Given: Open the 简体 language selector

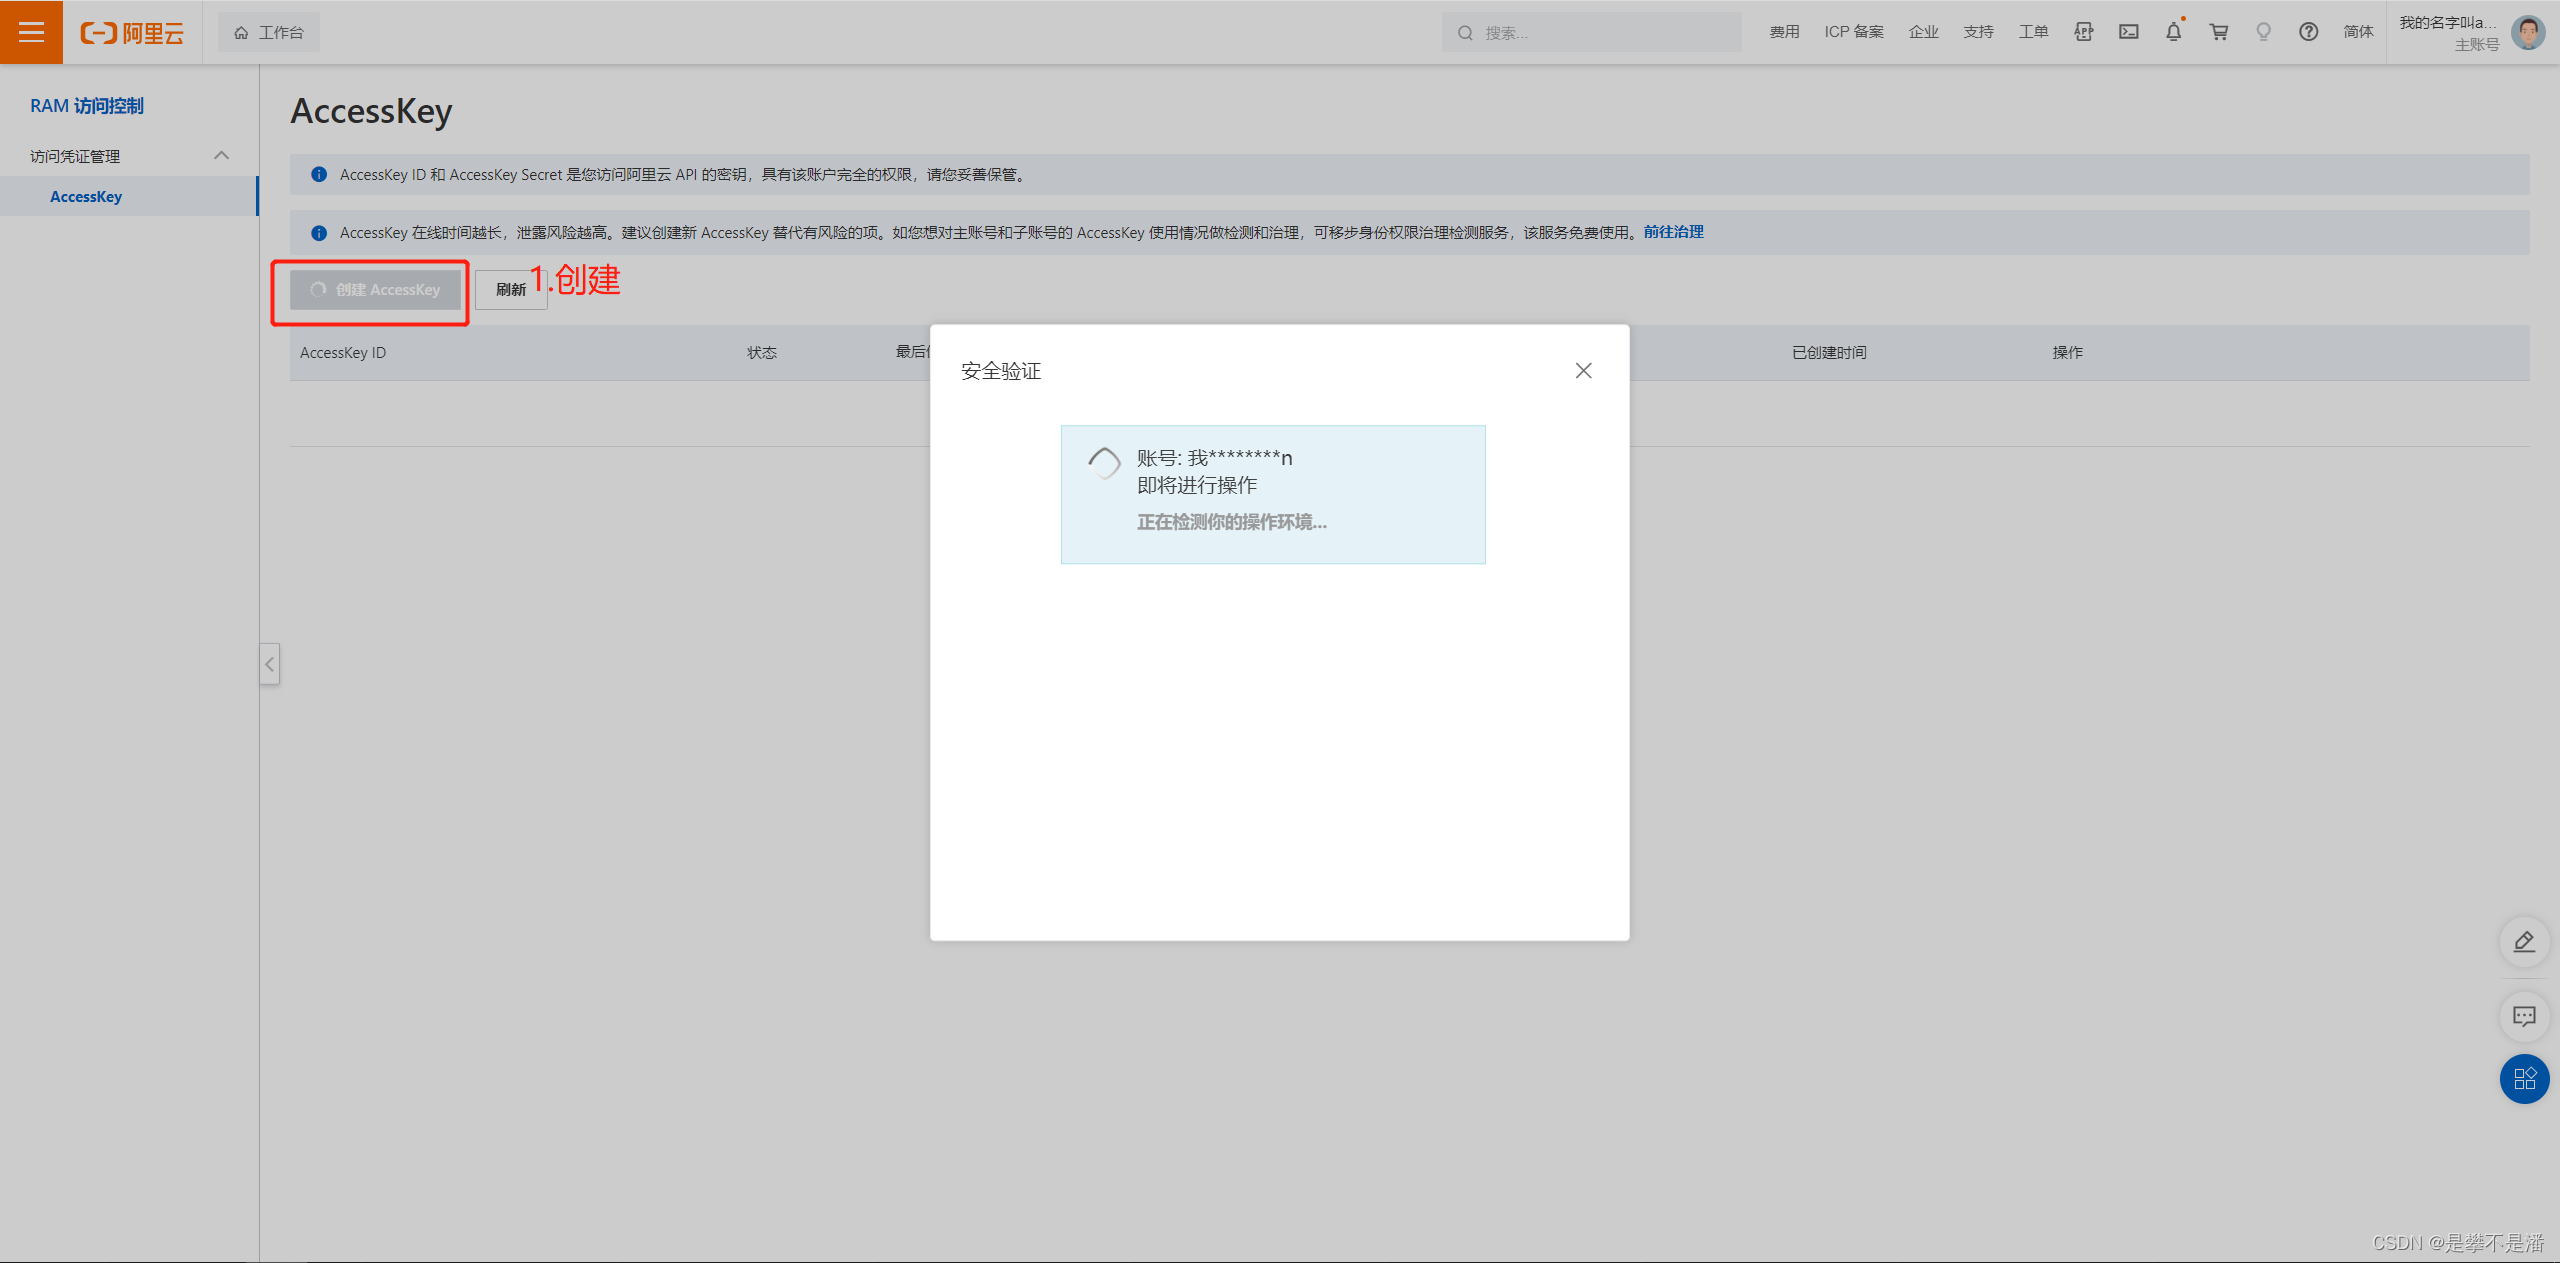Looking at the screenshot, I should 2358,32.
